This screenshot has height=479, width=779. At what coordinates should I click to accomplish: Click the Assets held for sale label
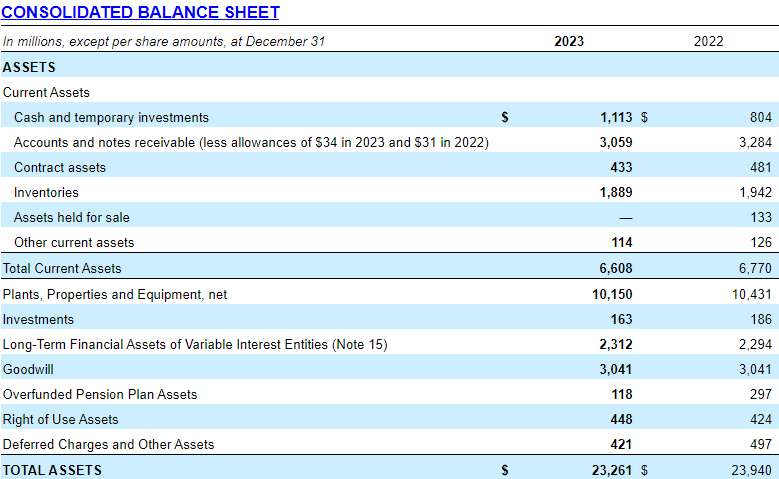[x=72, y=218]
